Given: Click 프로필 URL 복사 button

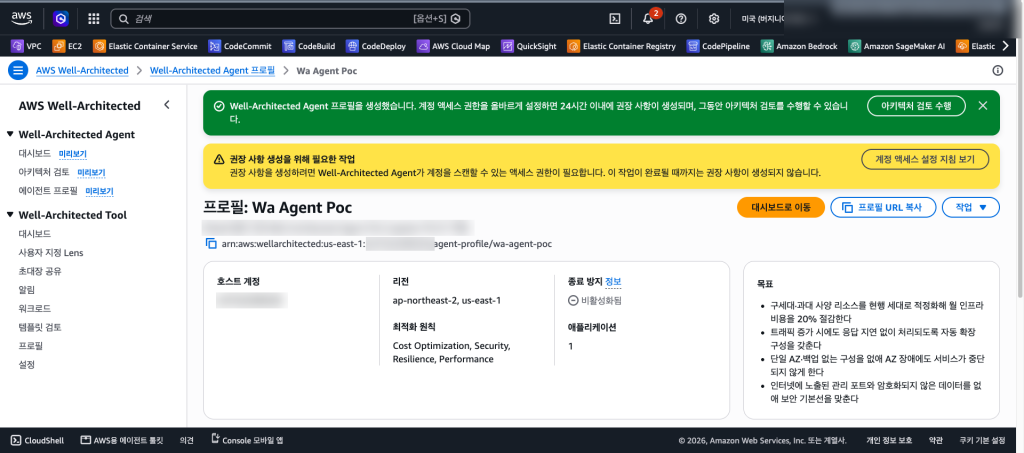Looking at the screenshot, I should [884, 207].
